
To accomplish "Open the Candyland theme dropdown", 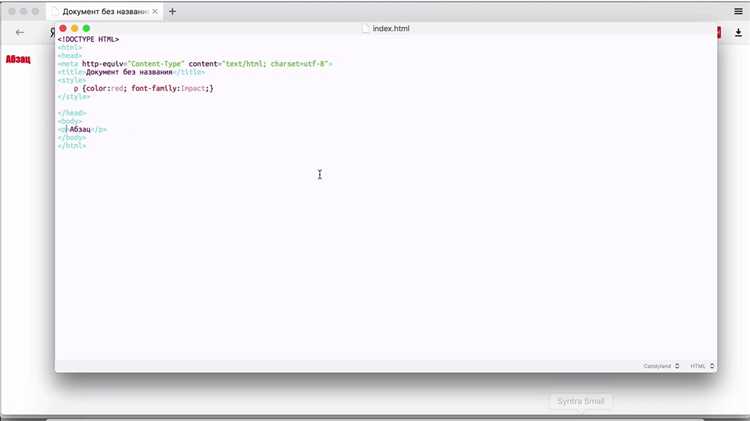I will click(x=661, y=366).
